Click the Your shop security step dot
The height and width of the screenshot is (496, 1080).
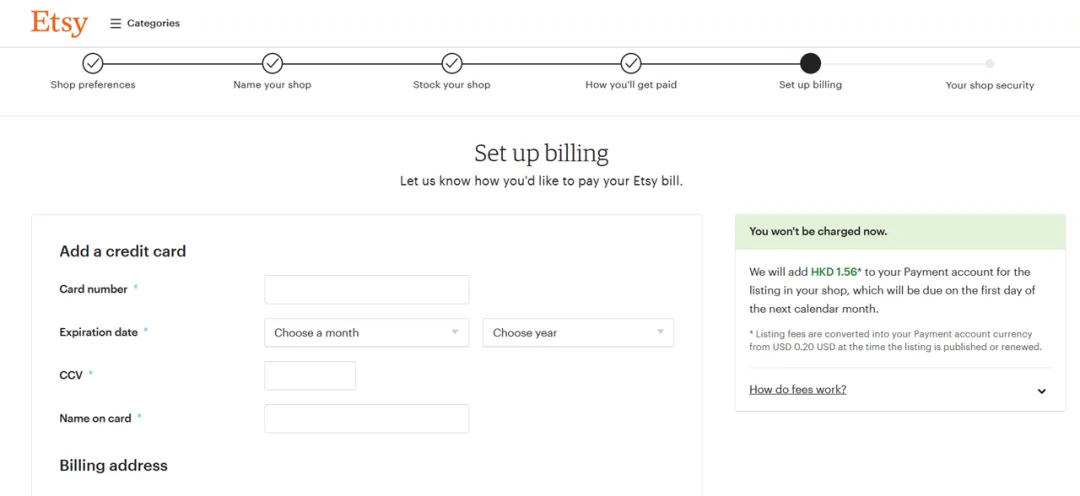pos(990,63)
